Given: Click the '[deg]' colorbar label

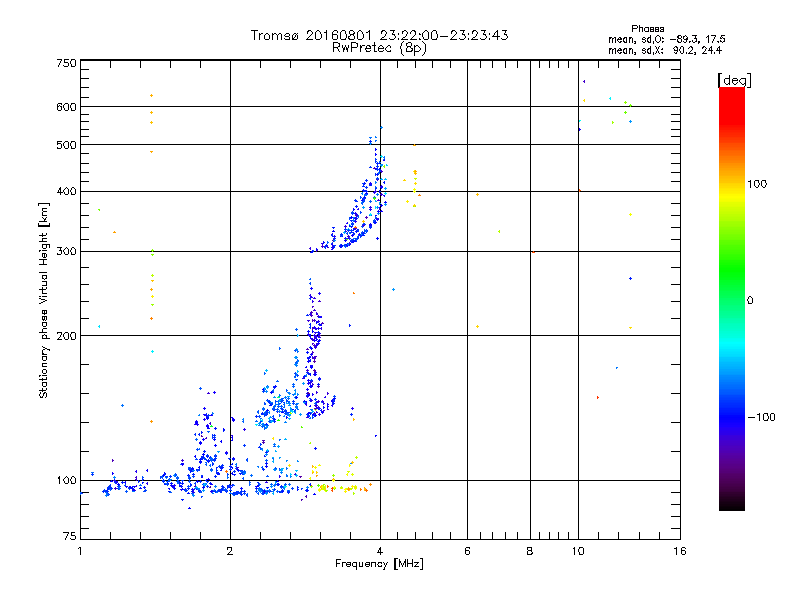Looking at the screenshot, I should tap(734, 80).
